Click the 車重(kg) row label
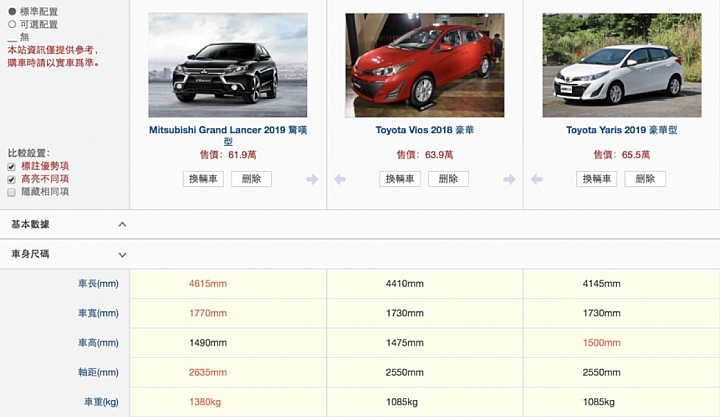Viewport: 720px width, 417px height. [x=101, y=402]
